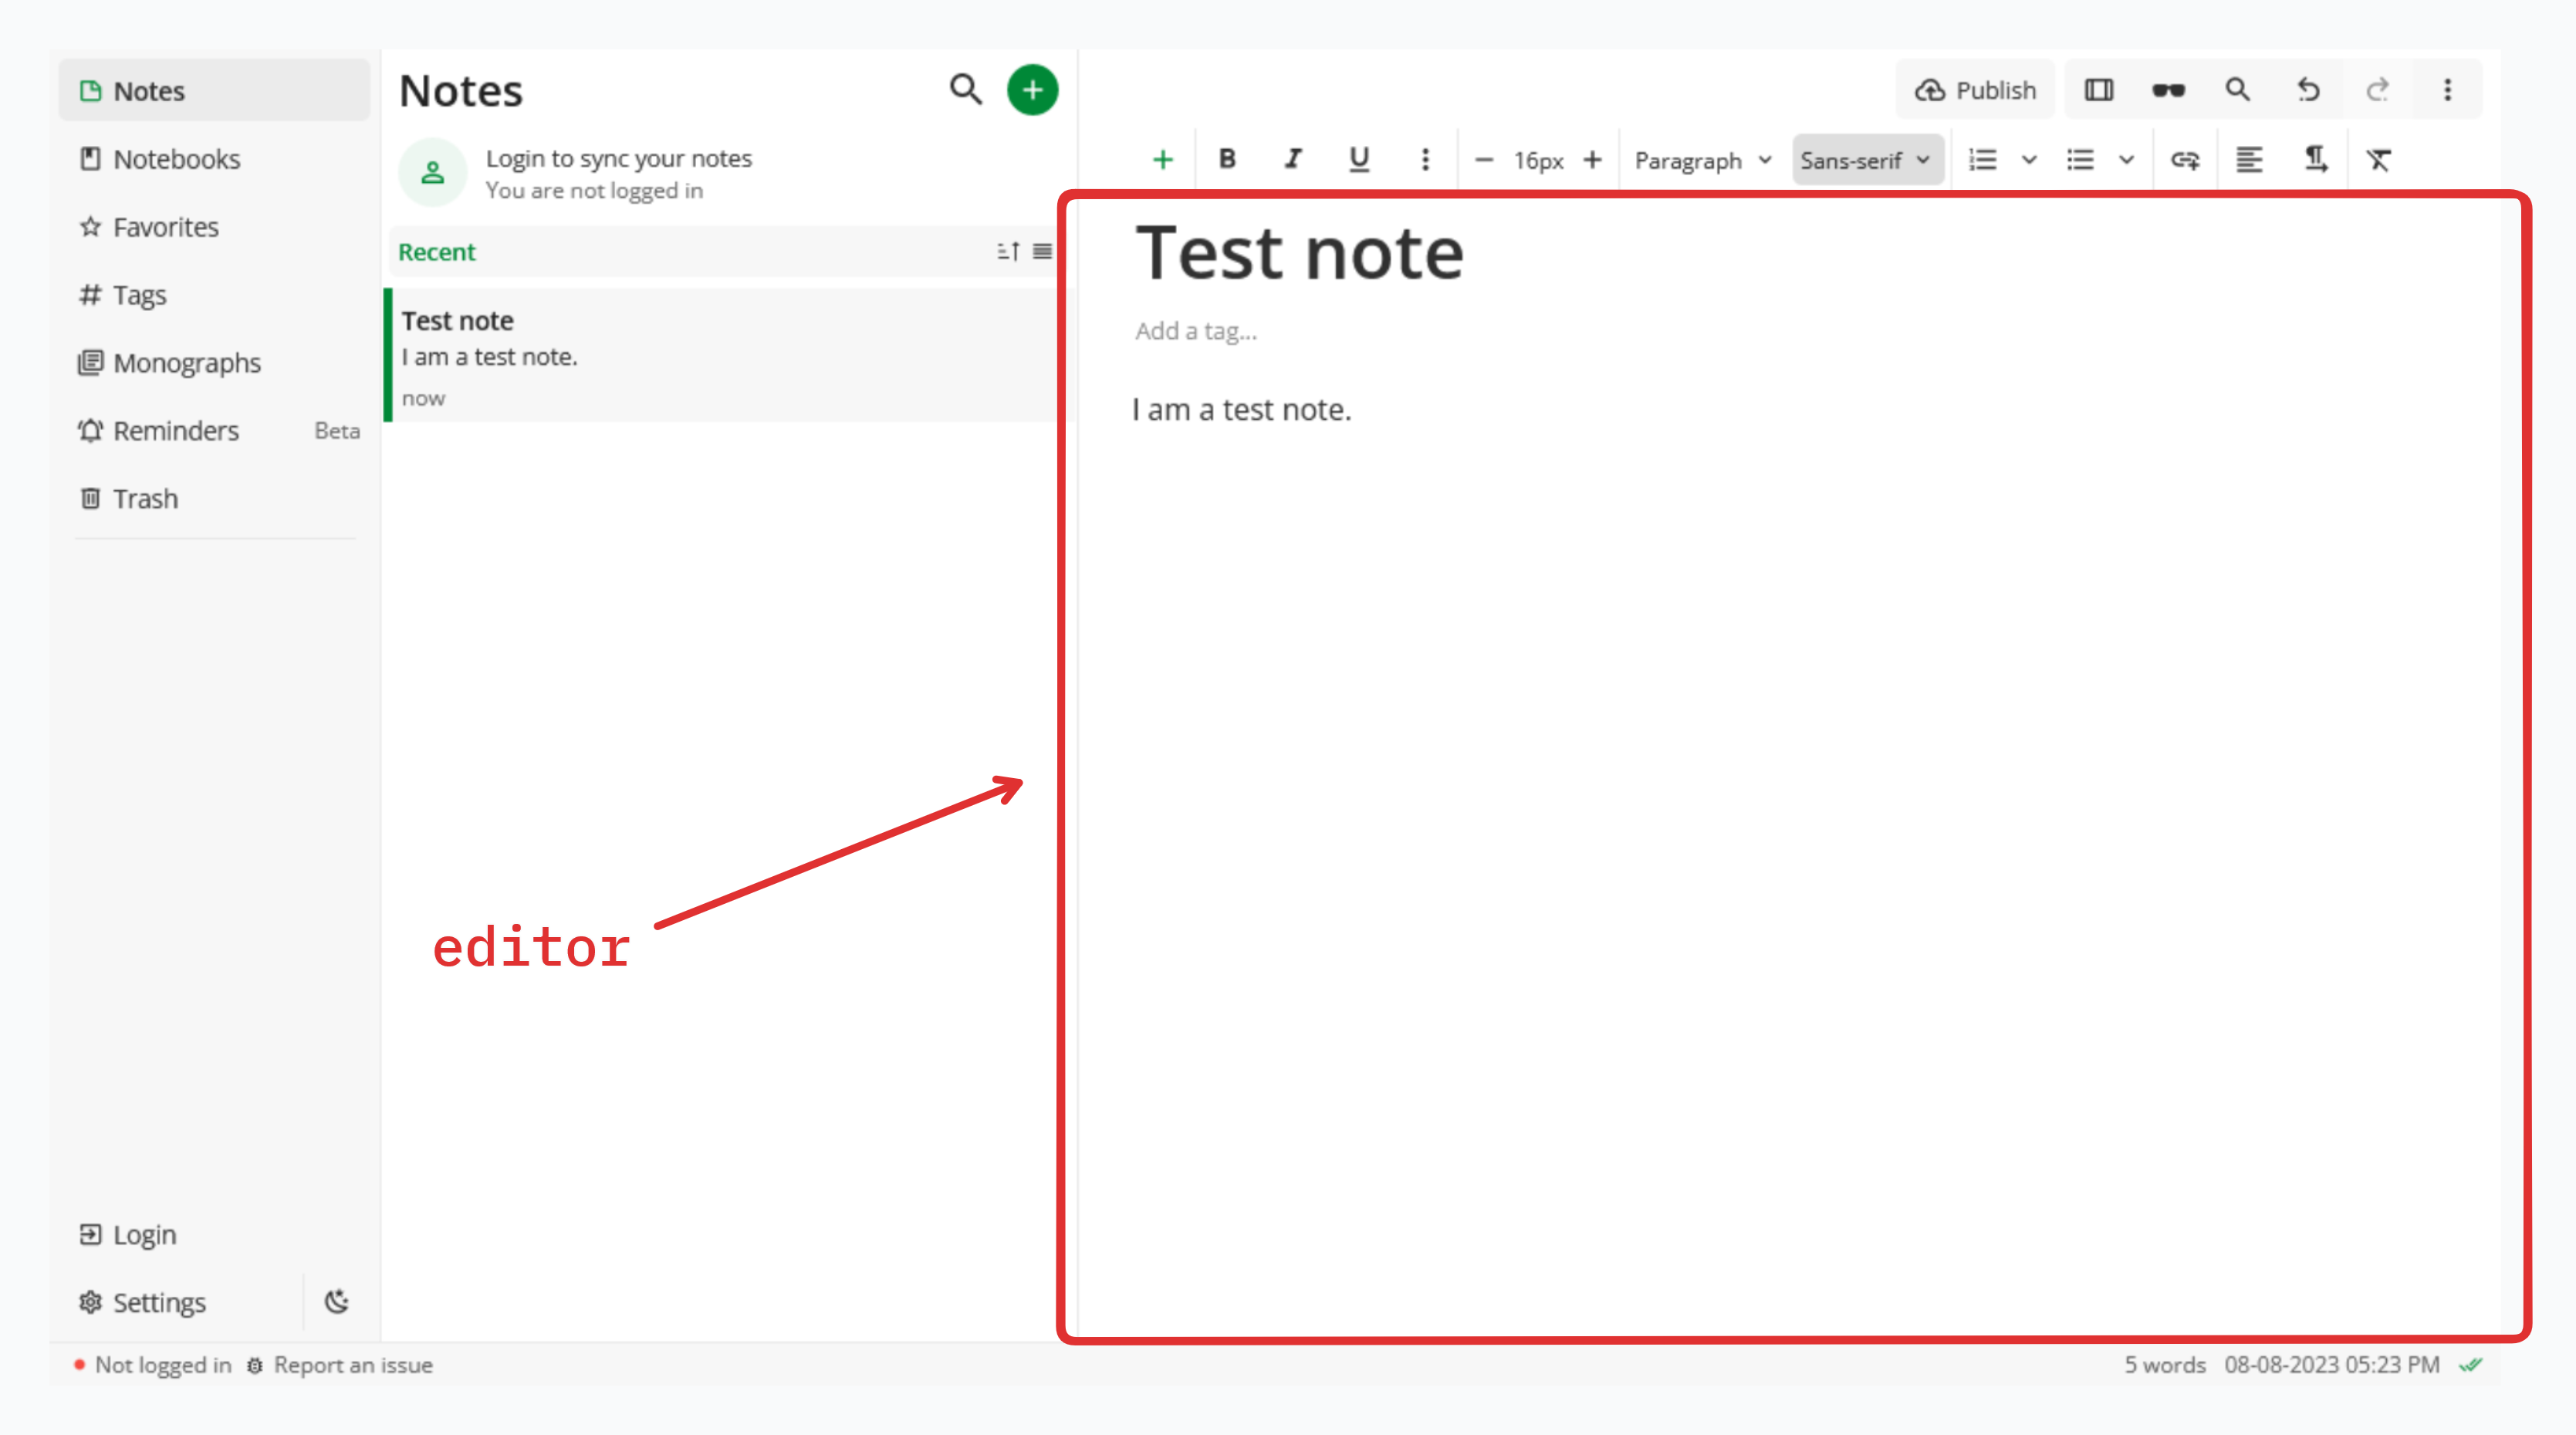Open the text alignment tool
Viewport: 2576px width, 1435px height.
point(2249,160)
